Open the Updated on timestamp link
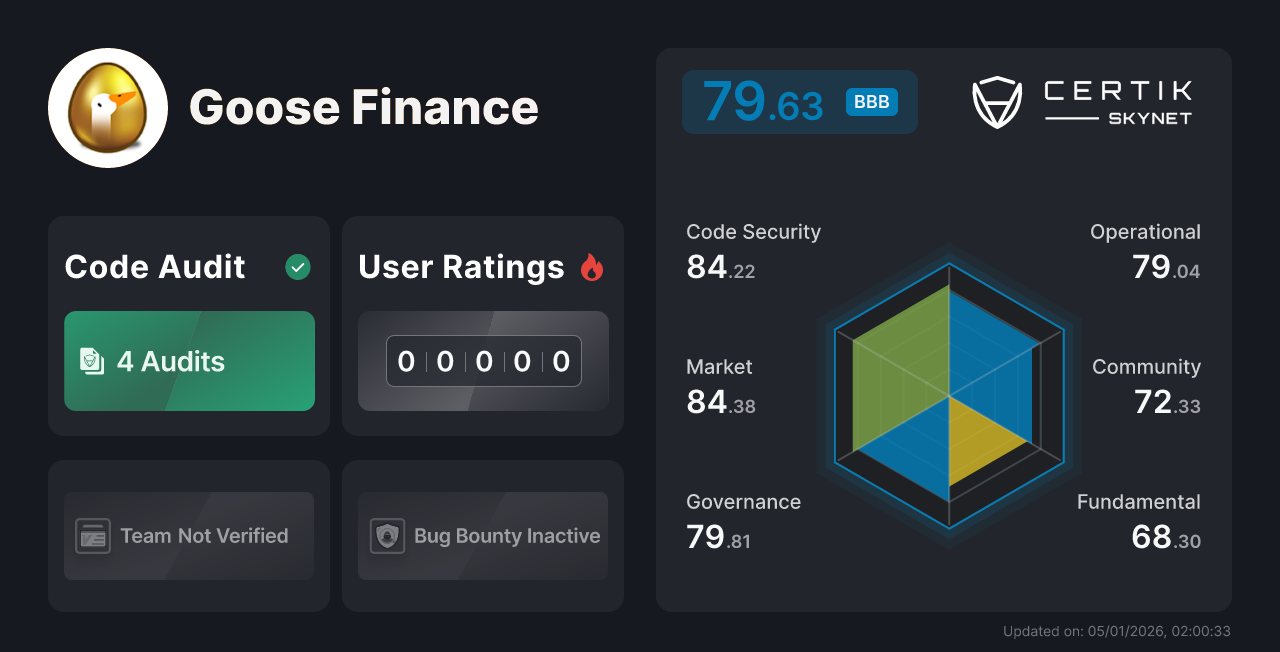Screen dimensions: 1280x652 point(1117,631)
